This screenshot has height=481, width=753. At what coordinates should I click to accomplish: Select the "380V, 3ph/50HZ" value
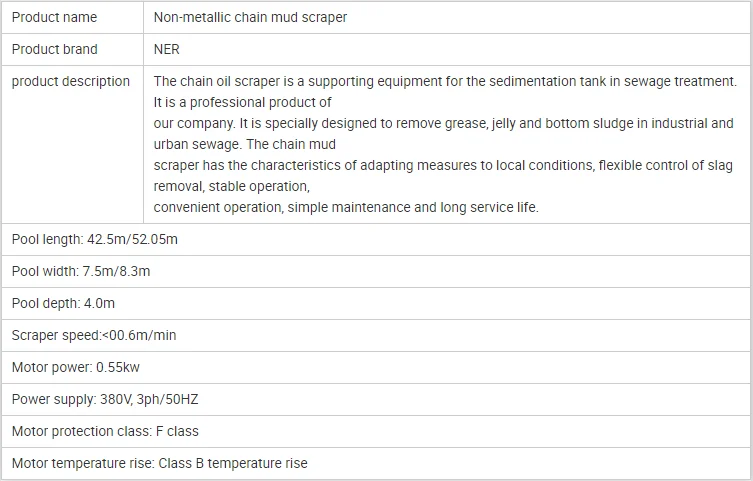coord(149,399)
